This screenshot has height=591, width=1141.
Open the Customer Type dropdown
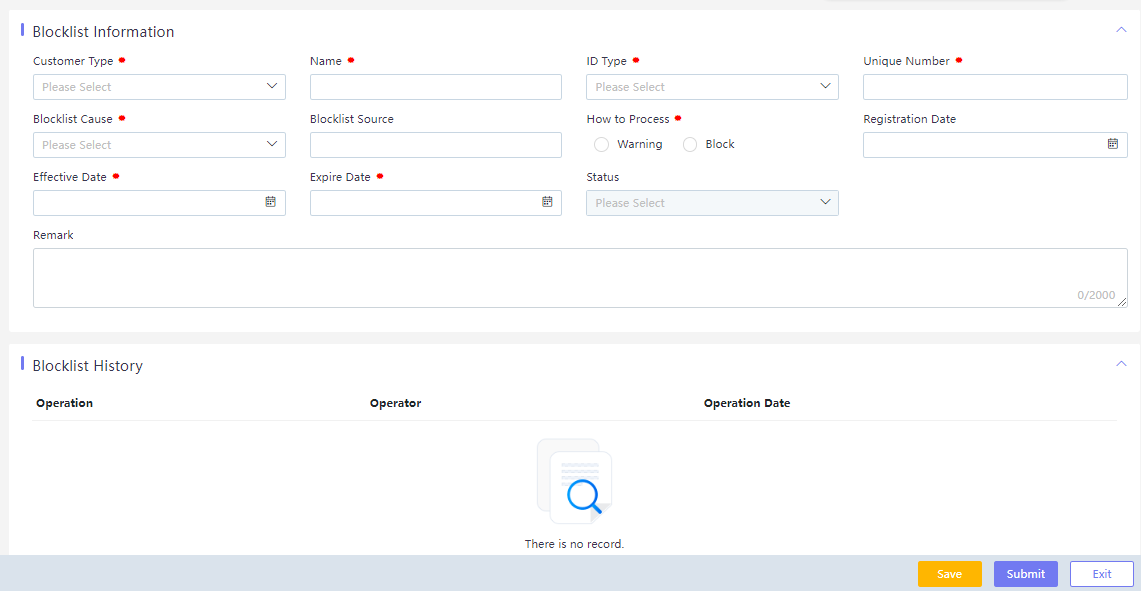pyautogui.click(x=159, y=87)
